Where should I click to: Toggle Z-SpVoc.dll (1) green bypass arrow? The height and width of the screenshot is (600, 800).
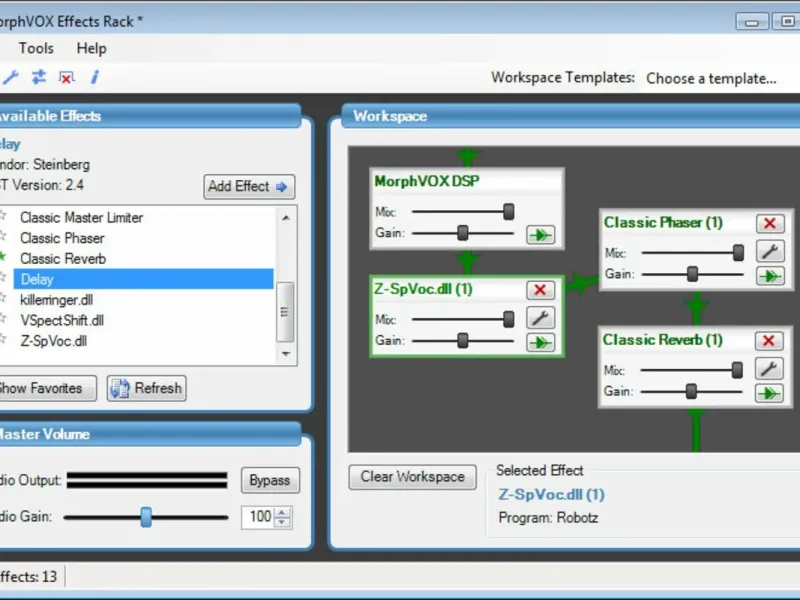tap(540, 342)
